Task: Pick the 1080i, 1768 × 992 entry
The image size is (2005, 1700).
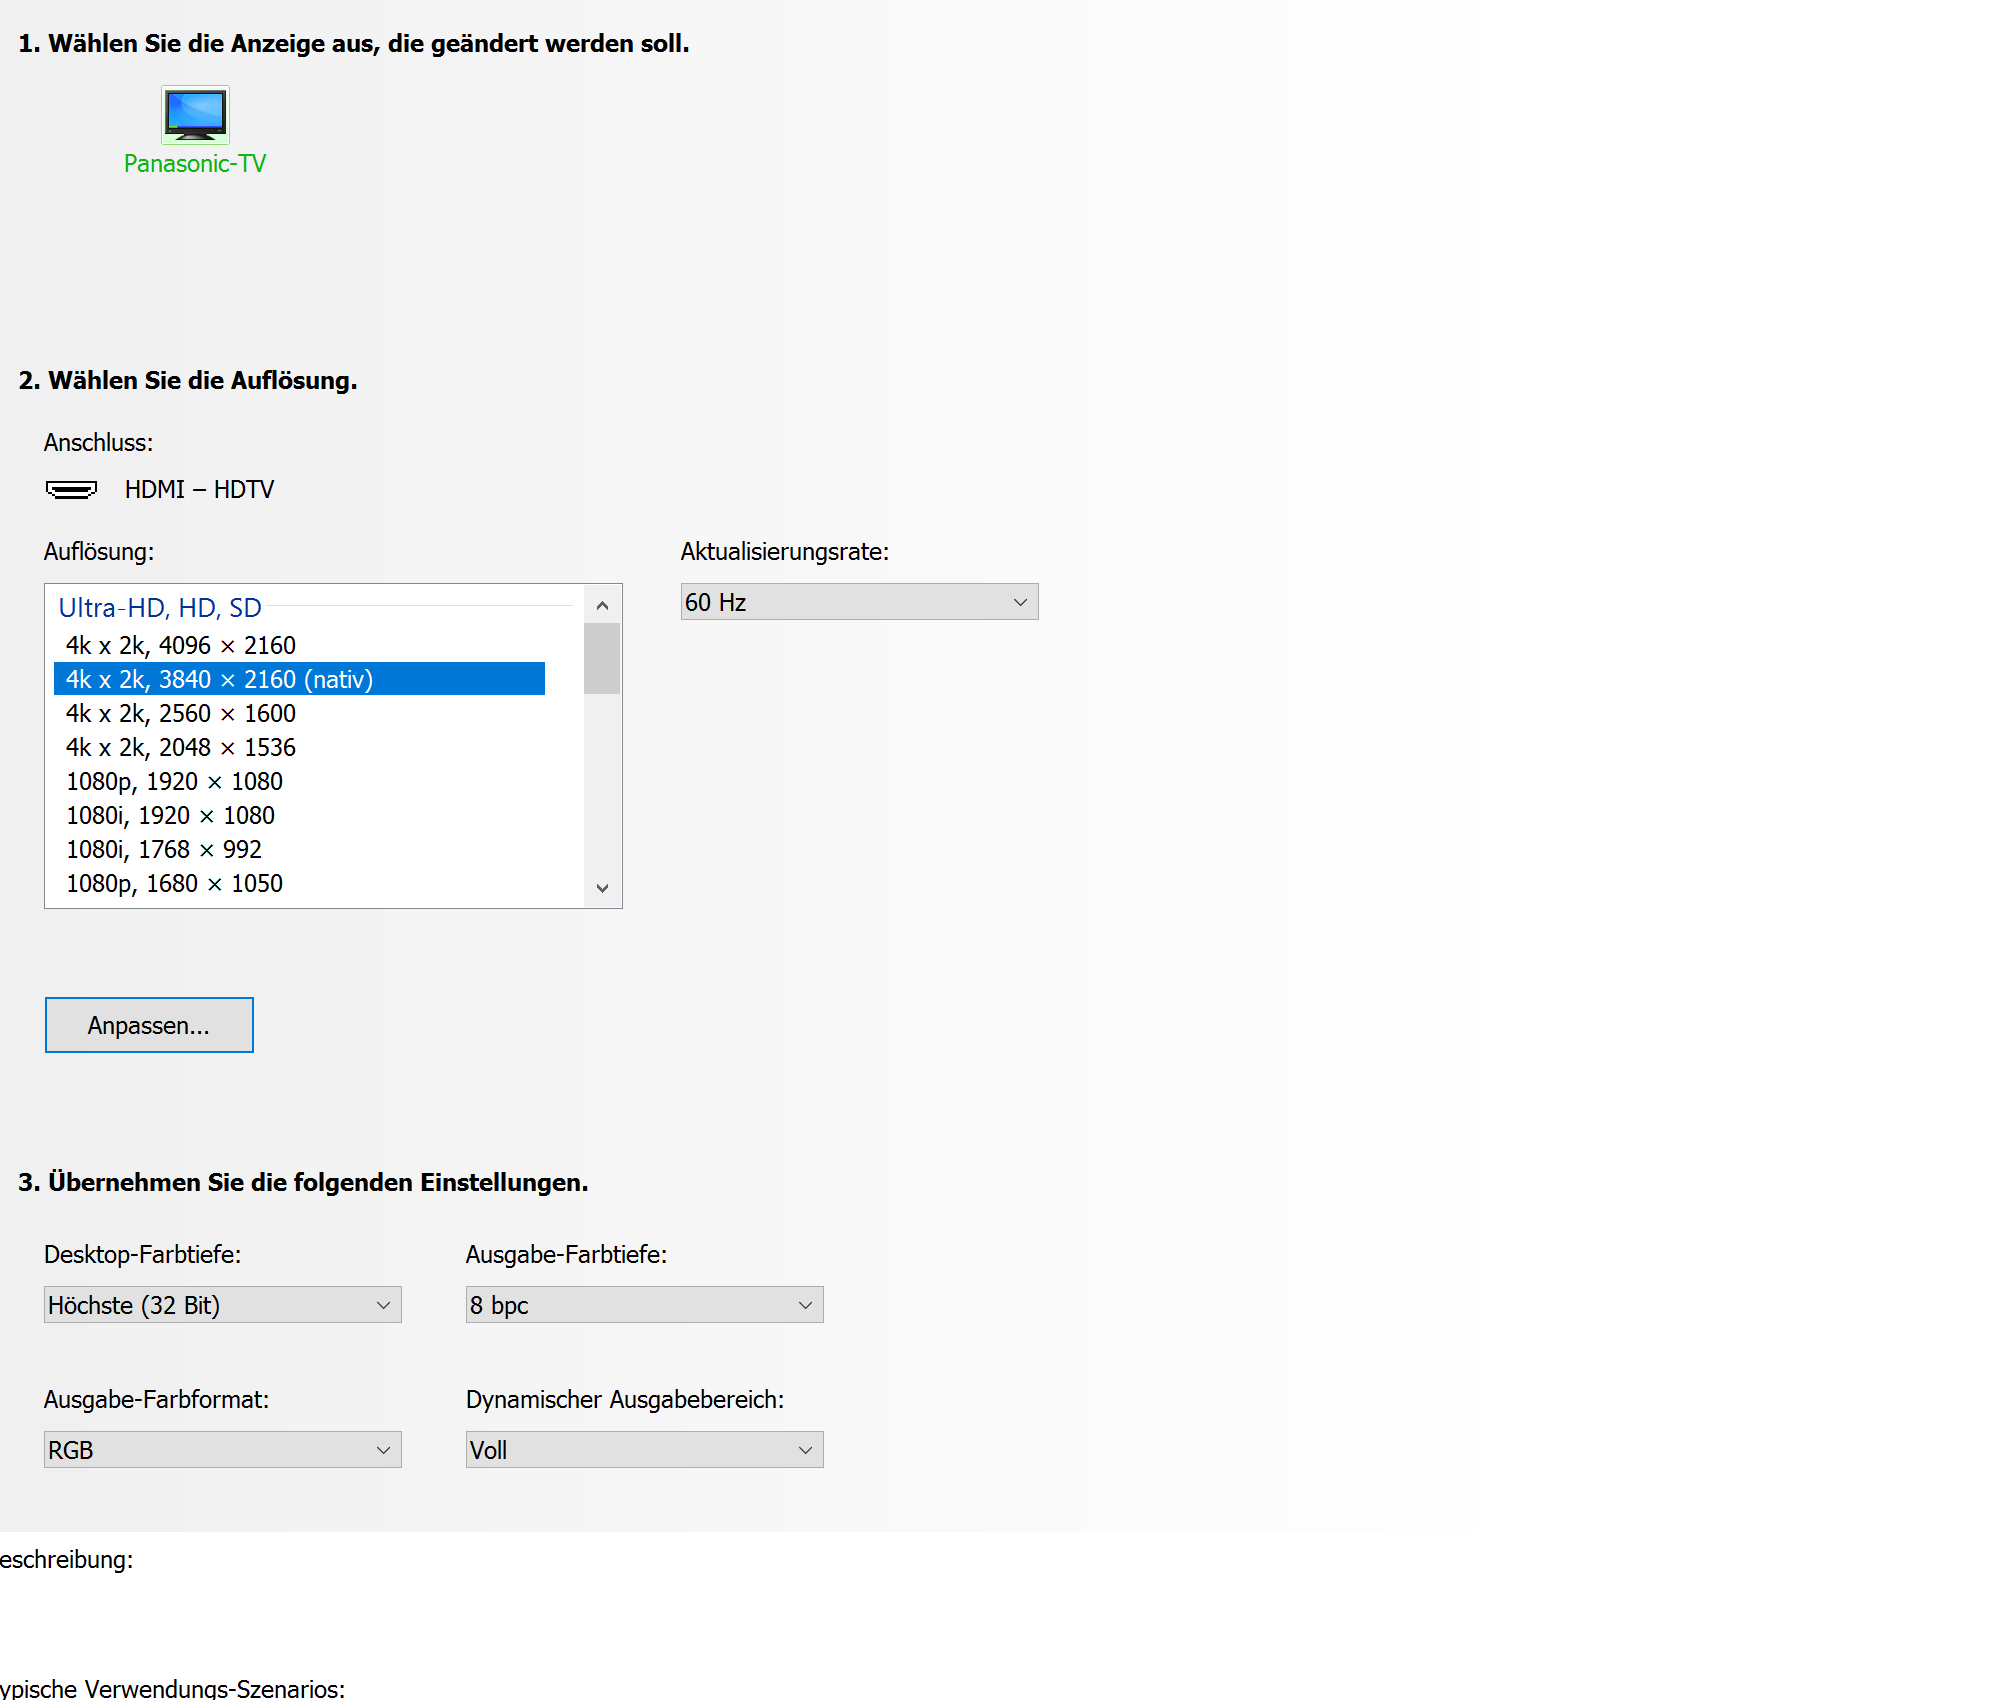Action: coord(164,849)
